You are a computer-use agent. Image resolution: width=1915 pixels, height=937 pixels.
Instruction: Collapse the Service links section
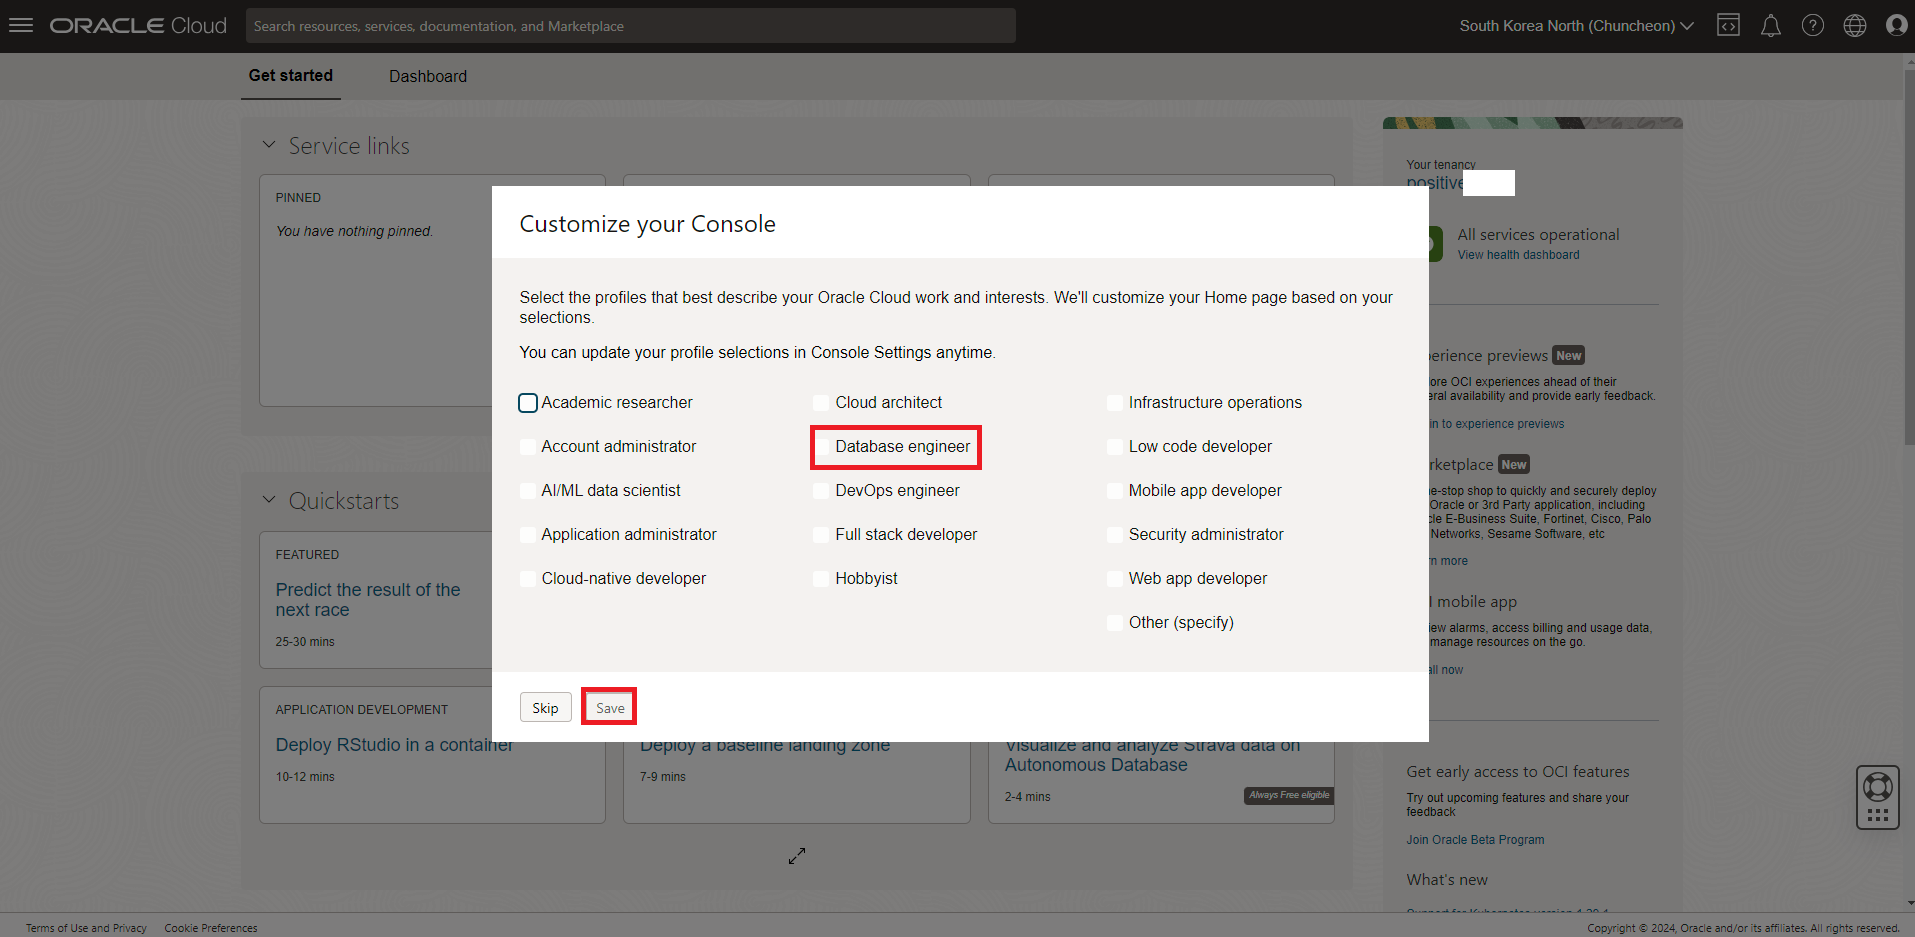point(269,145)
